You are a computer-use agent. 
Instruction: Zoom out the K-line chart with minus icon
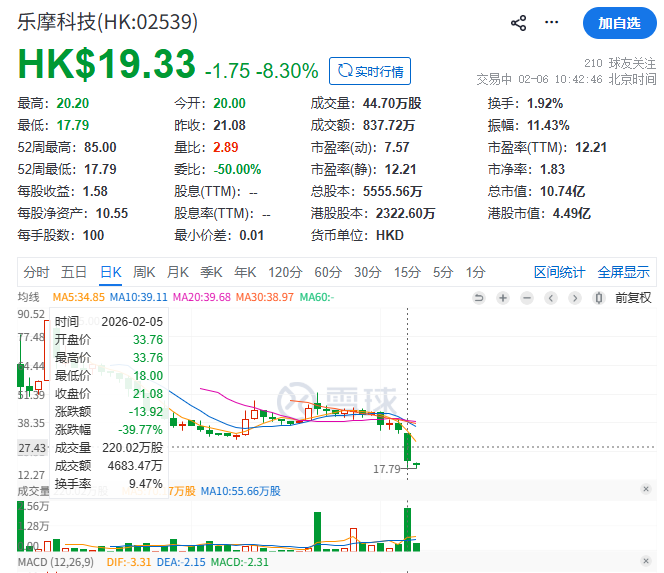pos(526,297)
